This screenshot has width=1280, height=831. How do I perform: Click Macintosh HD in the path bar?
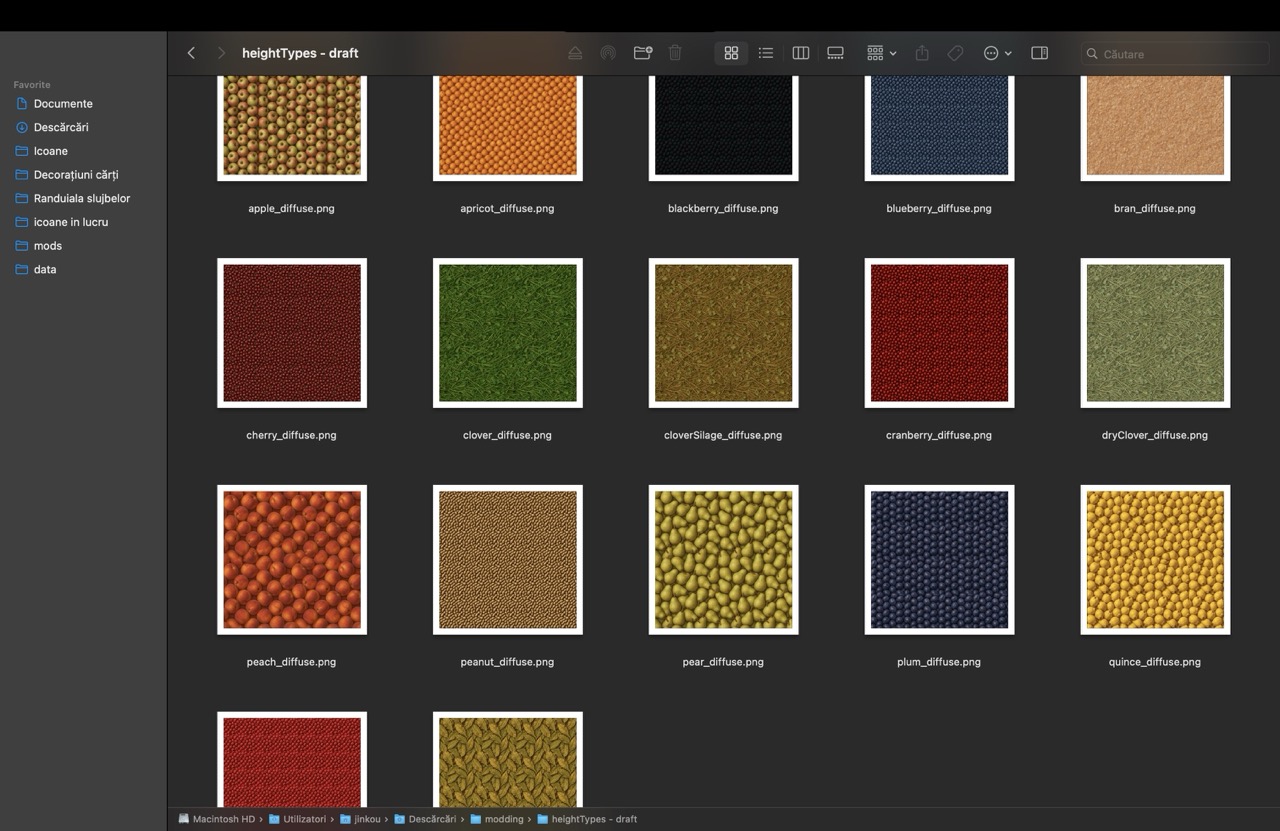click(222, 819)
